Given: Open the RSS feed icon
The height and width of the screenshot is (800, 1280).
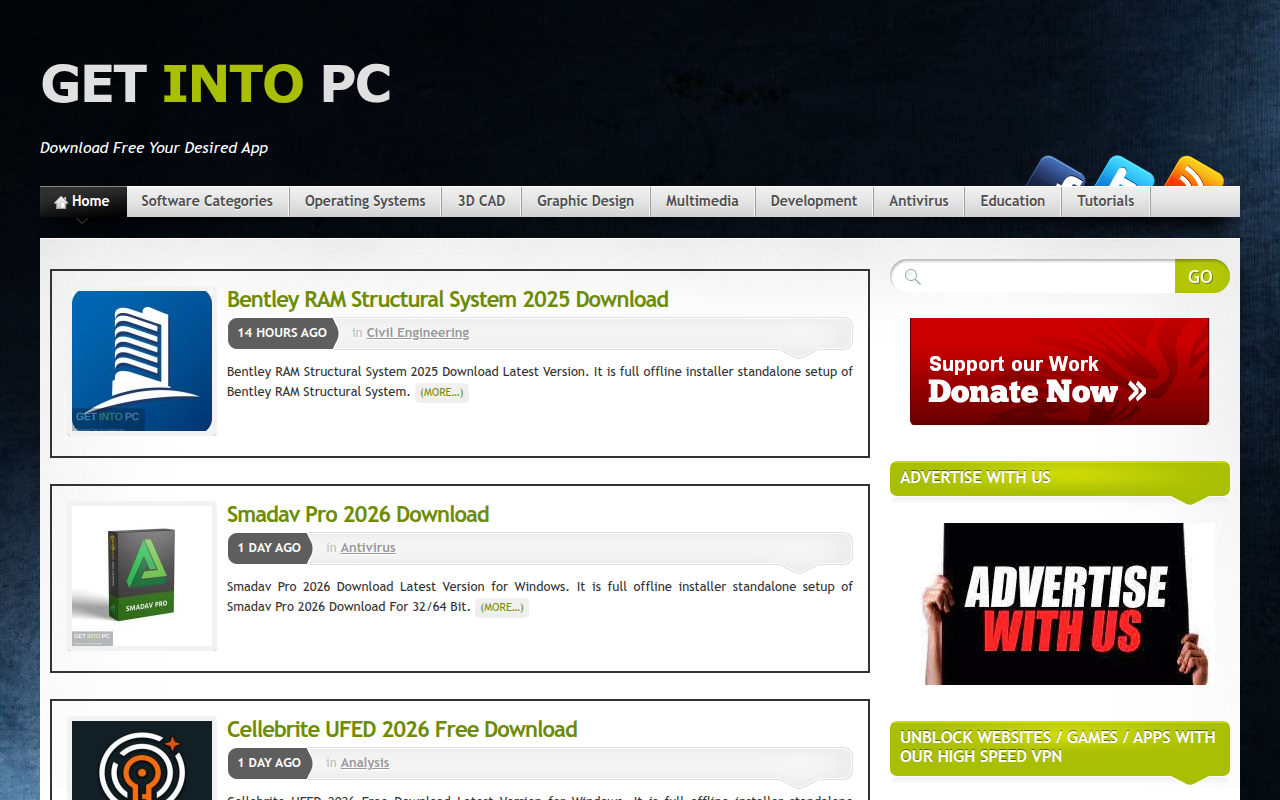Looking at the screenshot, I should (1193, 172).
